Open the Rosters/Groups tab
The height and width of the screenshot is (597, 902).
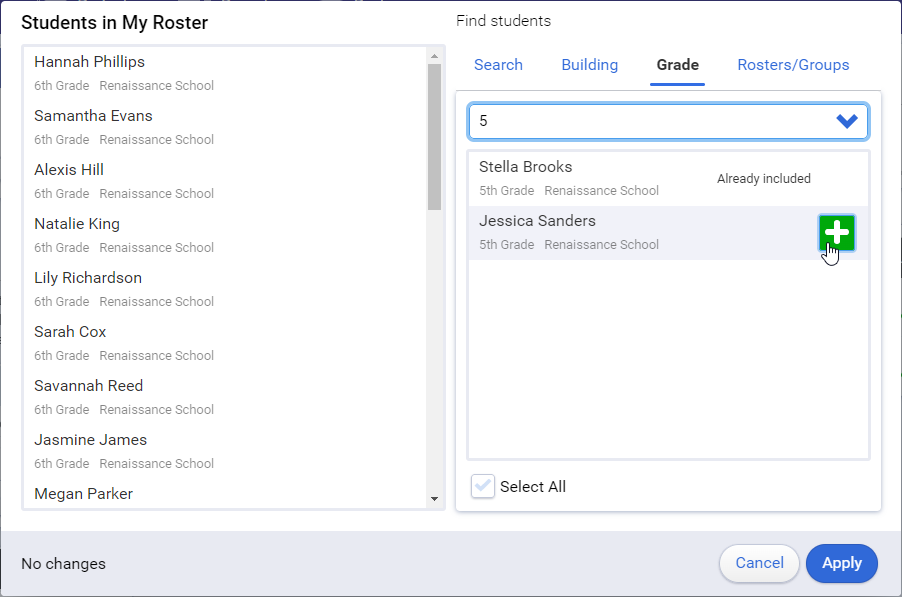(793, 65)
